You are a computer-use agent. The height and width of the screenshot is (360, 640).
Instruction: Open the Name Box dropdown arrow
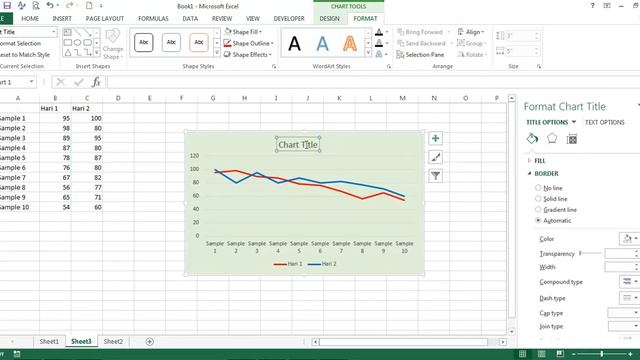[x=31, y=82]
